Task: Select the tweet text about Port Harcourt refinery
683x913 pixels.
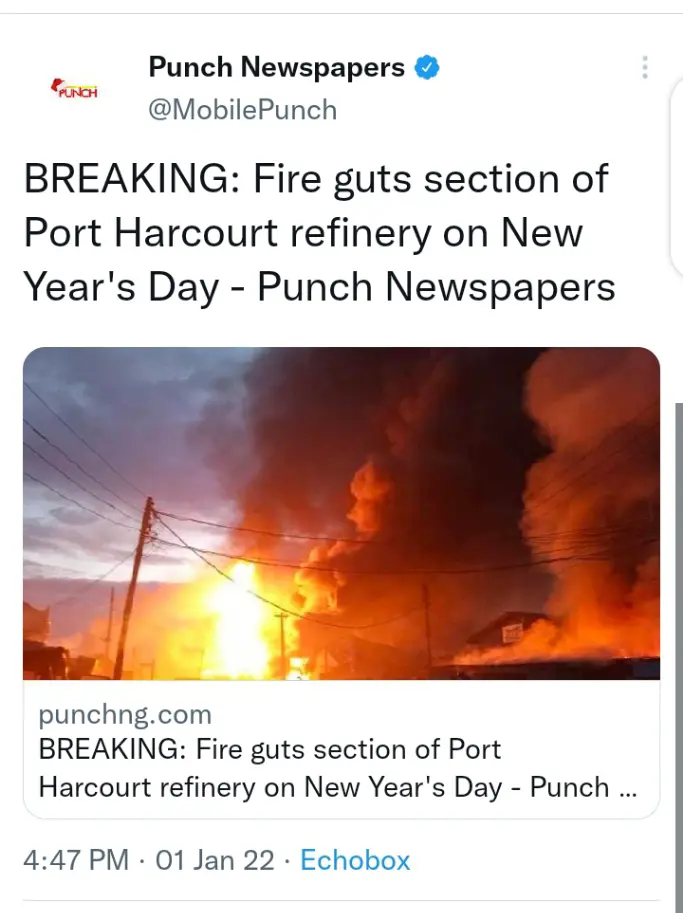Action: click(319, 232)
